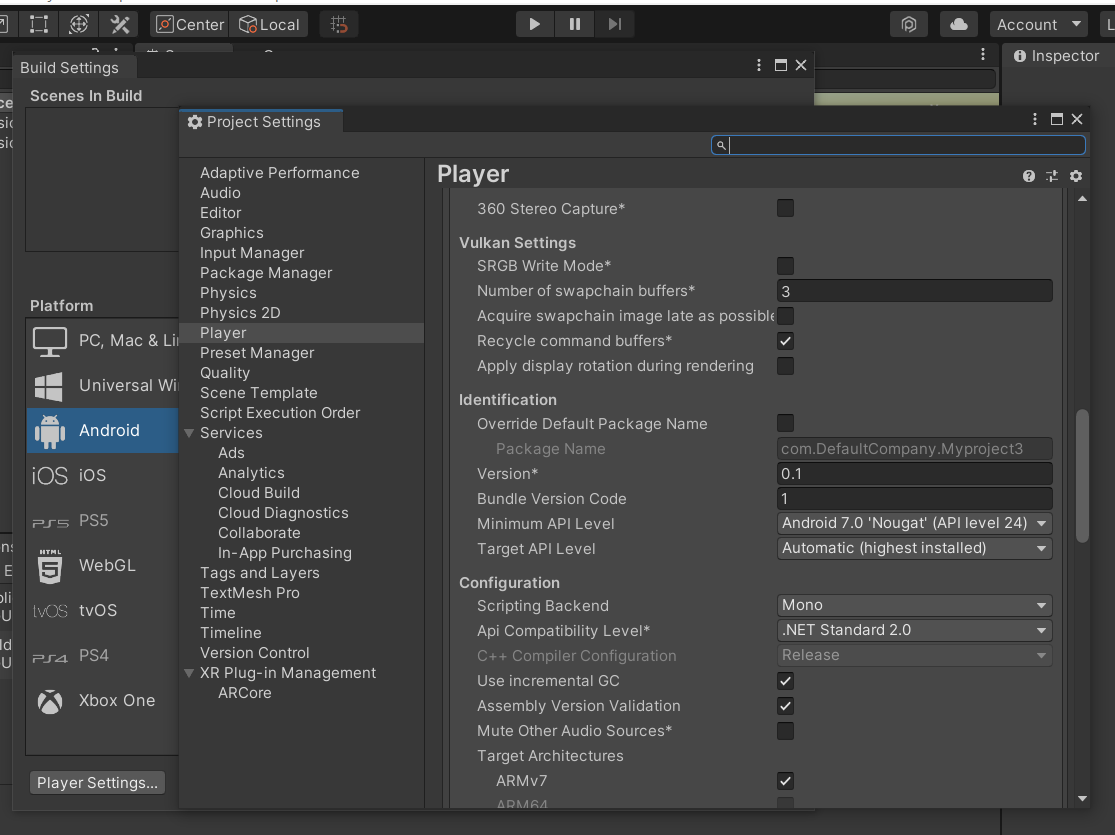The height and width of the screenshot is (835, 1115).
Task: Enable Mute Other Audio Sources
Action: point(785,730)
